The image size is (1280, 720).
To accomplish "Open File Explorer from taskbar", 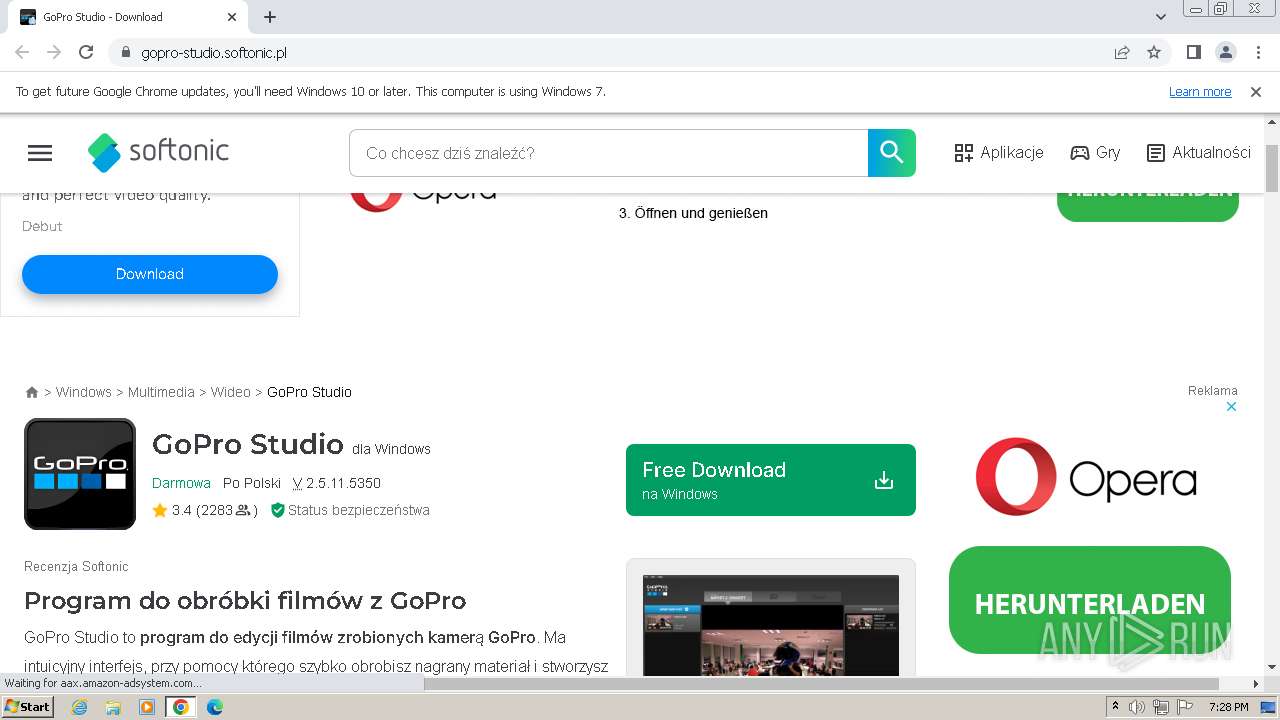I will tap(113, 707).
